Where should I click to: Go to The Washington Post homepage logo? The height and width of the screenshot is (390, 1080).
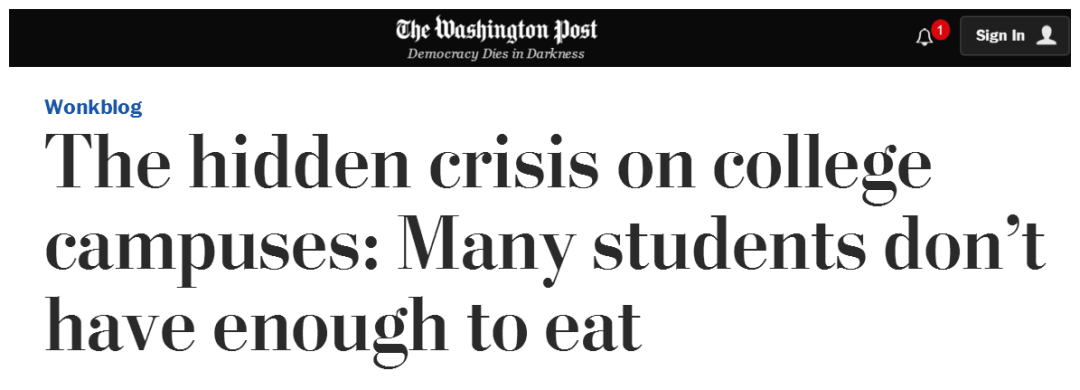(496, 30)
